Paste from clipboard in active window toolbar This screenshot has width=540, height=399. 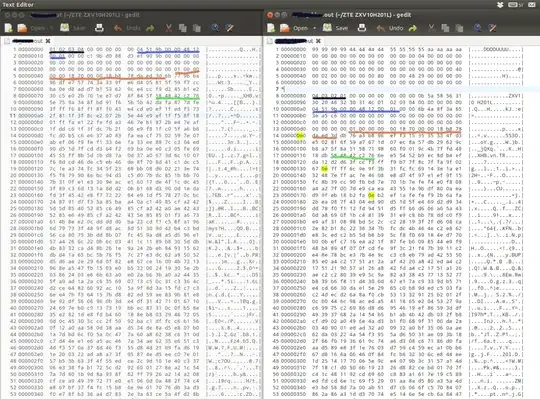pos(459,28)
